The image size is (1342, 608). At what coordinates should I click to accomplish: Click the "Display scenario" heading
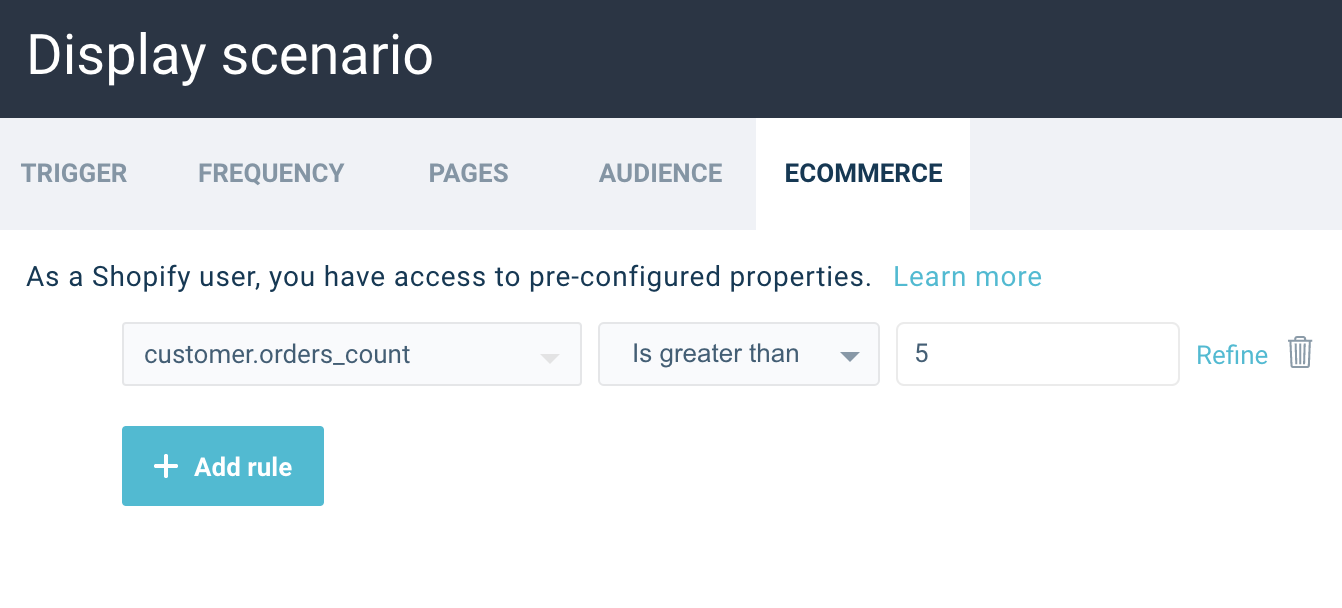[x=230, y=56]
